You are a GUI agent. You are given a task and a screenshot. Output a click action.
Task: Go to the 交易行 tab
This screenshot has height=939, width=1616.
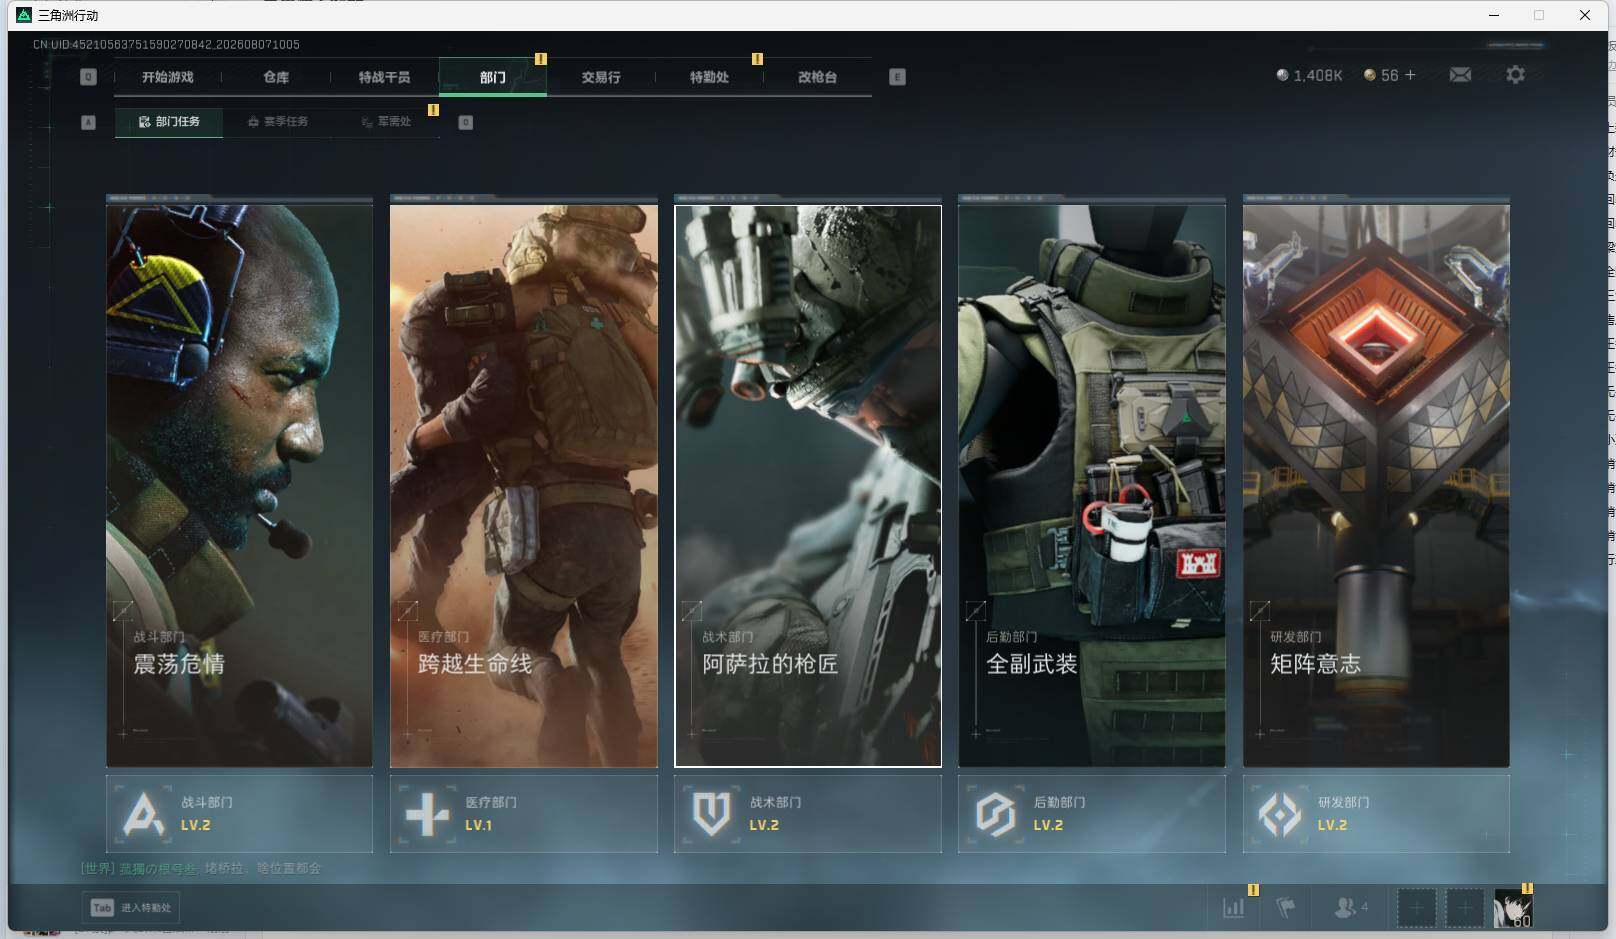(601, 77)
